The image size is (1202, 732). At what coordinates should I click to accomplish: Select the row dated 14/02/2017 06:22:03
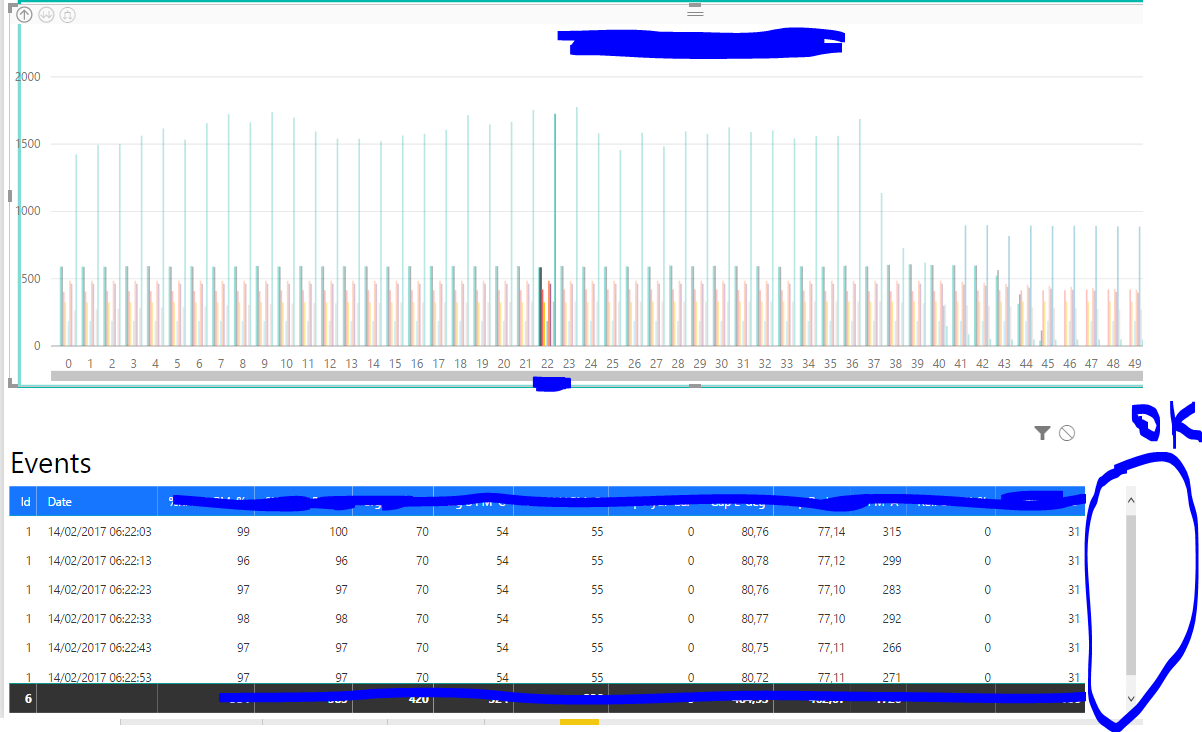coord(547,532)
